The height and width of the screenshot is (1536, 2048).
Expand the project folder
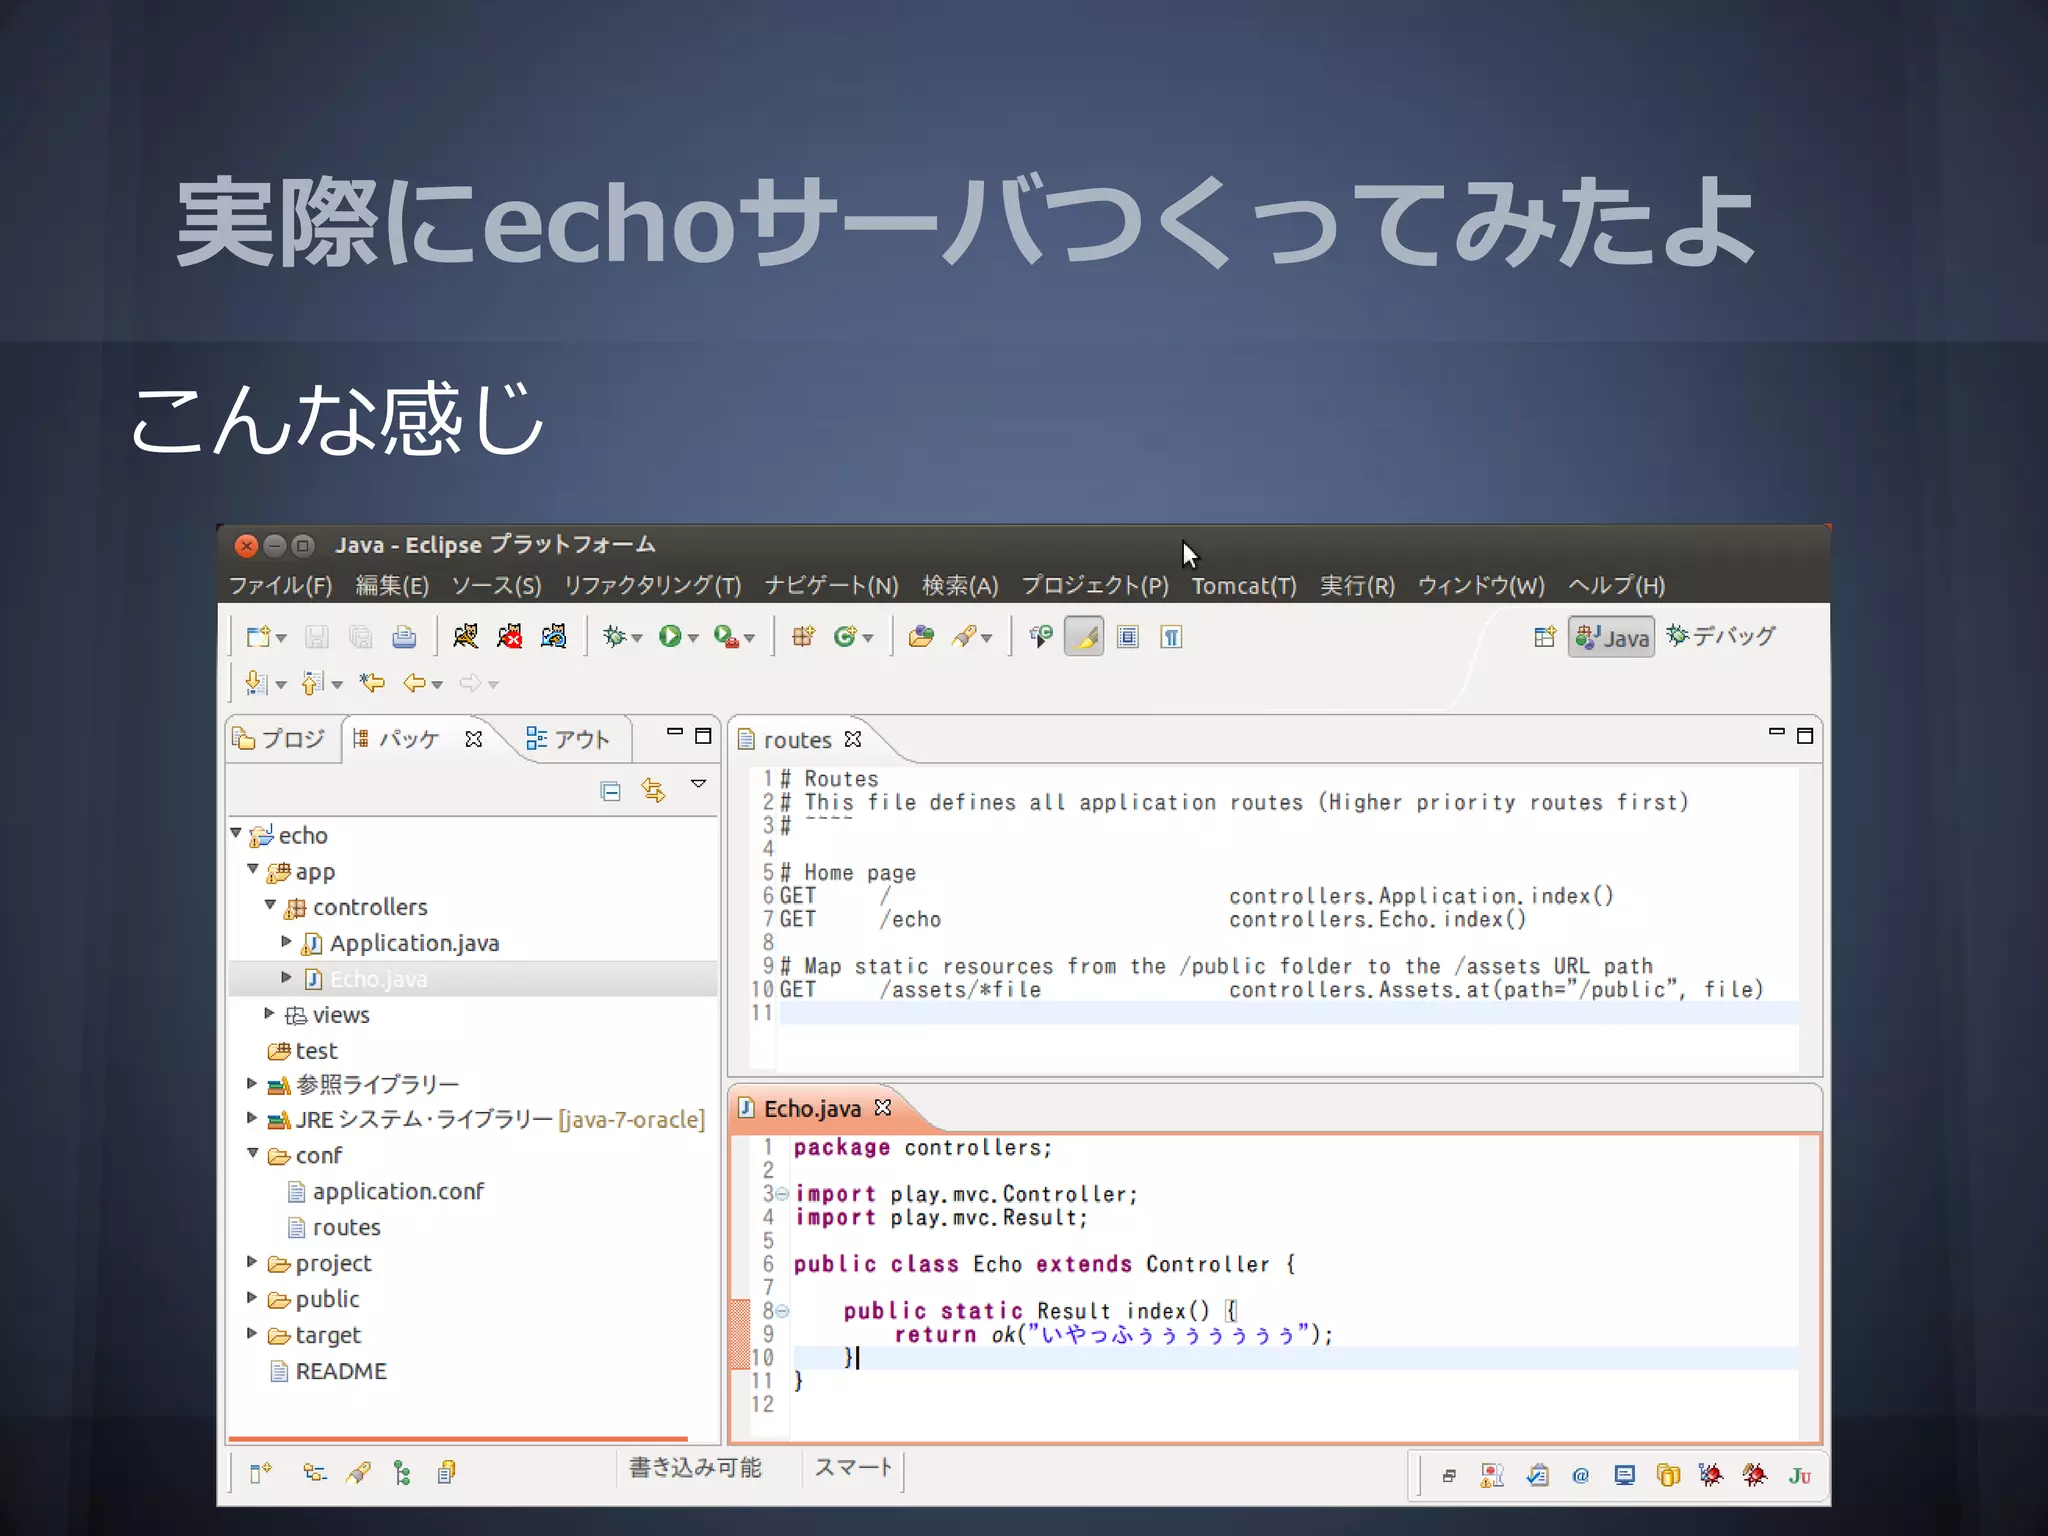point(252,1261)
